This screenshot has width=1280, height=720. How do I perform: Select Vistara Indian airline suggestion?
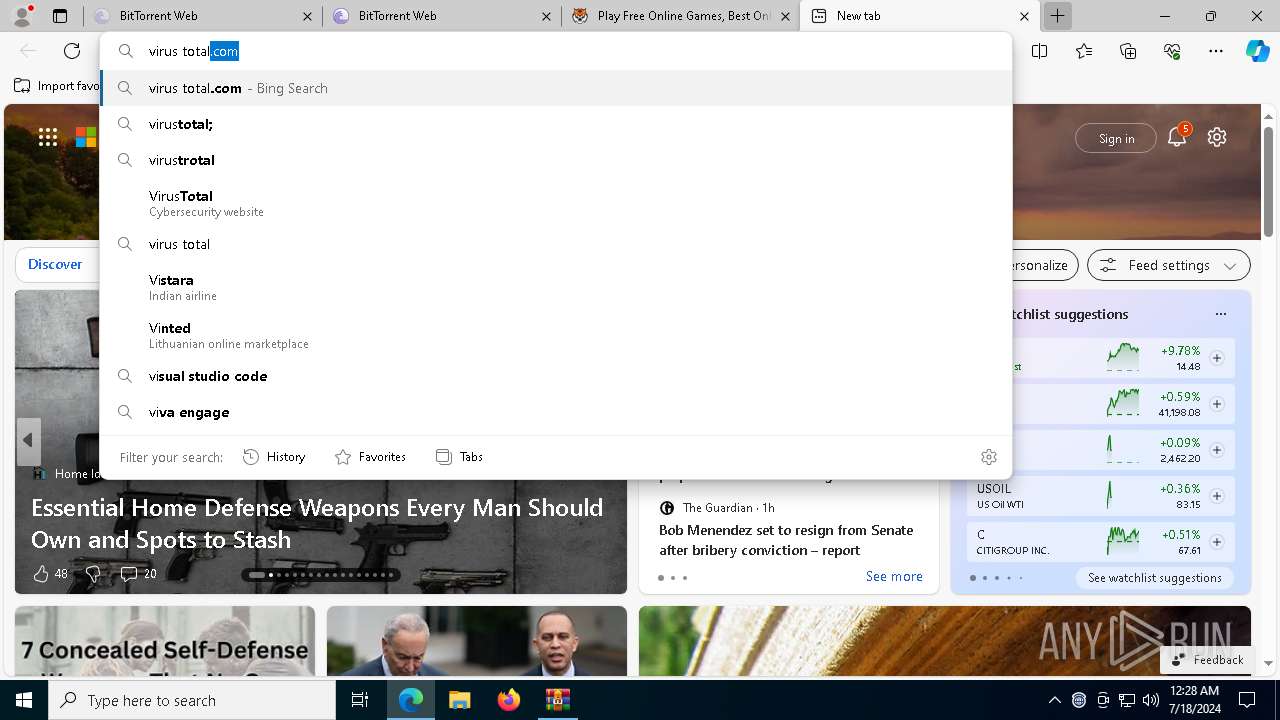pyautogui.click(x=556, y=287)
